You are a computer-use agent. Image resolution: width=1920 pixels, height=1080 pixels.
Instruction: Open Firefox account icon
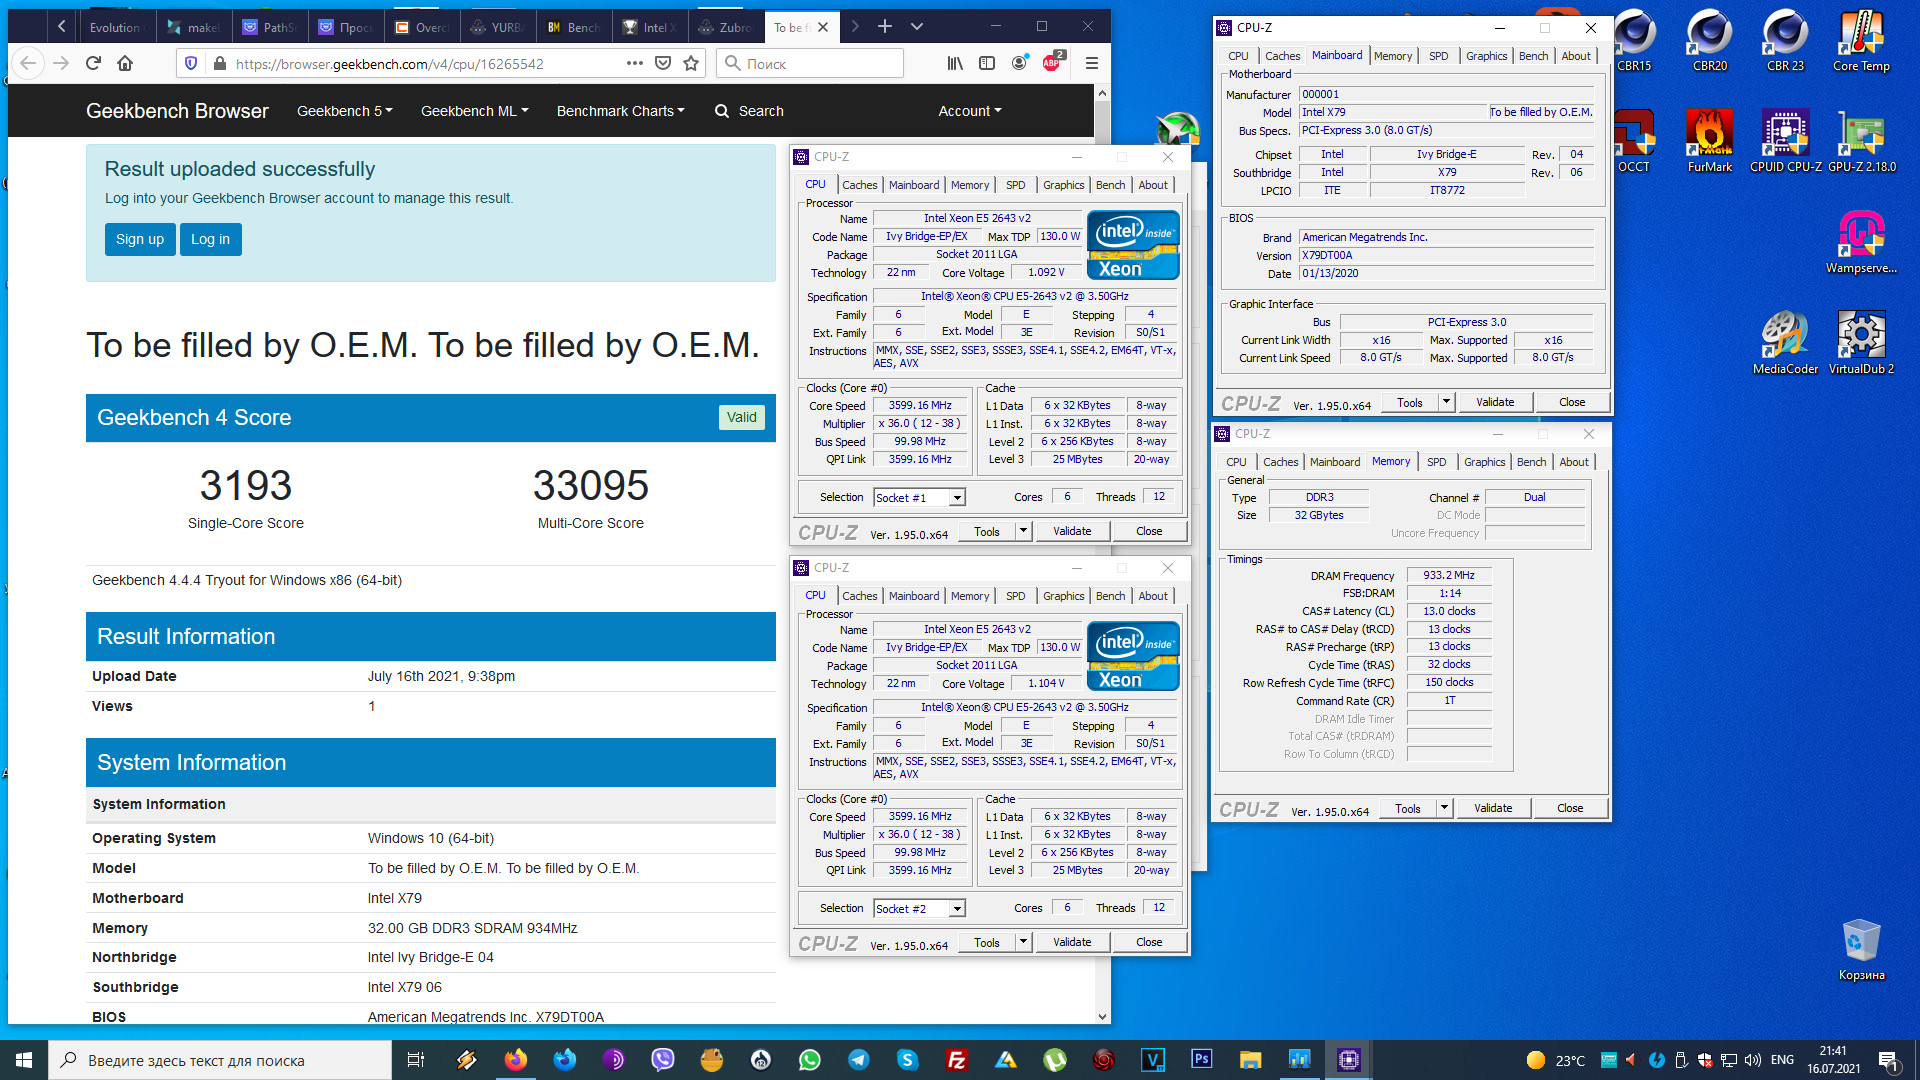tap(1019, 63)
